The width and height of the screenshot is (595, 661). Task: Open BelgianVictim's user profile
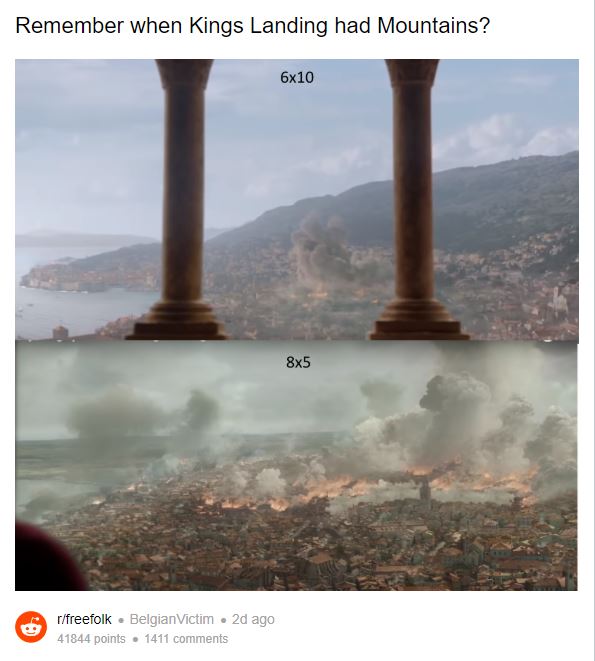click(x=172, y=619)
